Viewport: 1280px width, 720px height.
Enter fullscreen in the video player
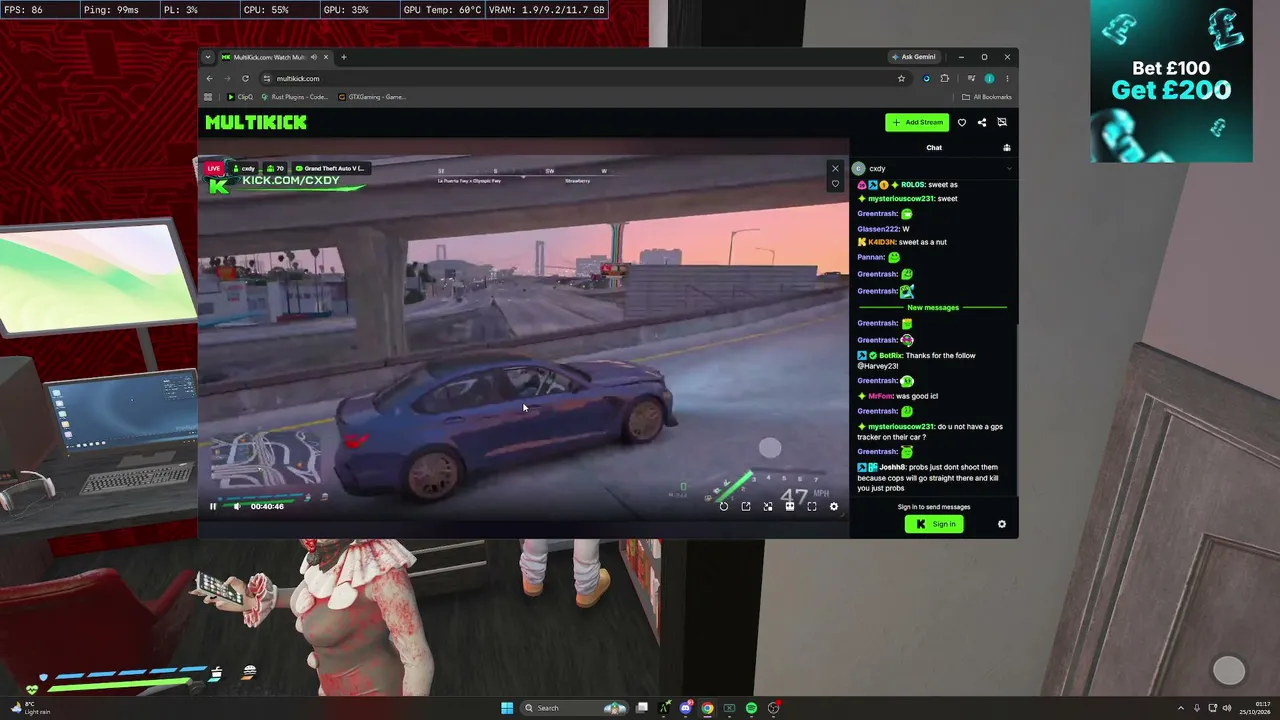(812, 506)
